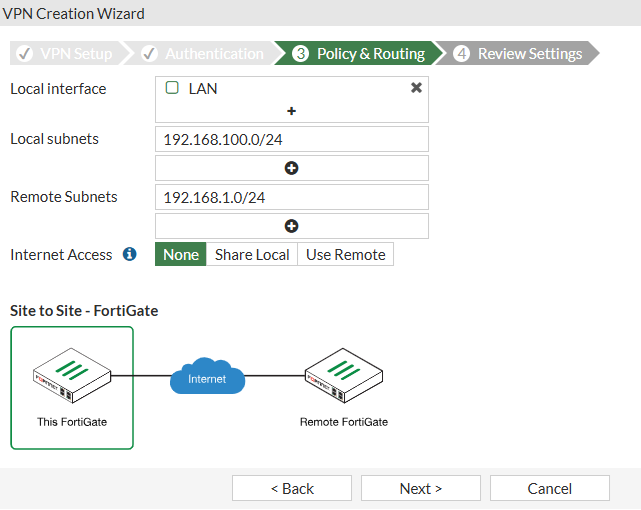This screenshot has width=641, height=510.
Task: Add another local subnet with the plus icon
Action: pos(291,168)
